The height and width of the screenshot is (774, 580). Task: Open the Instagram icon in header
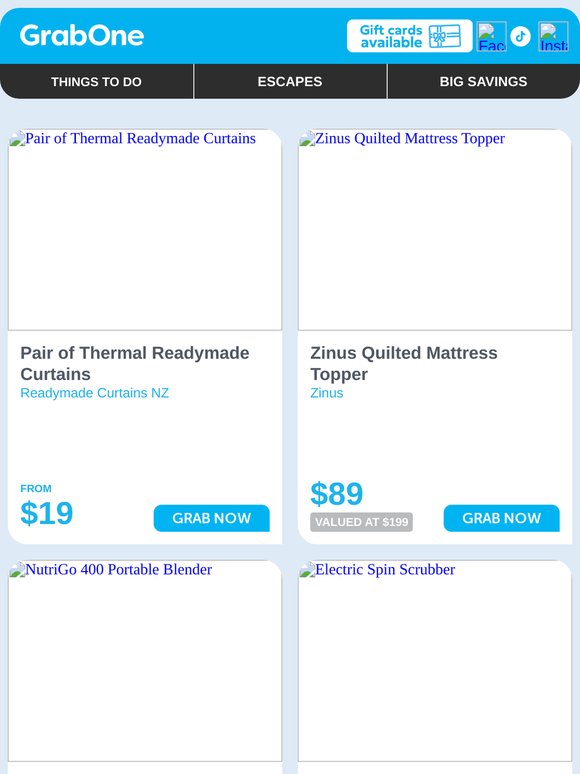point(553,36)
